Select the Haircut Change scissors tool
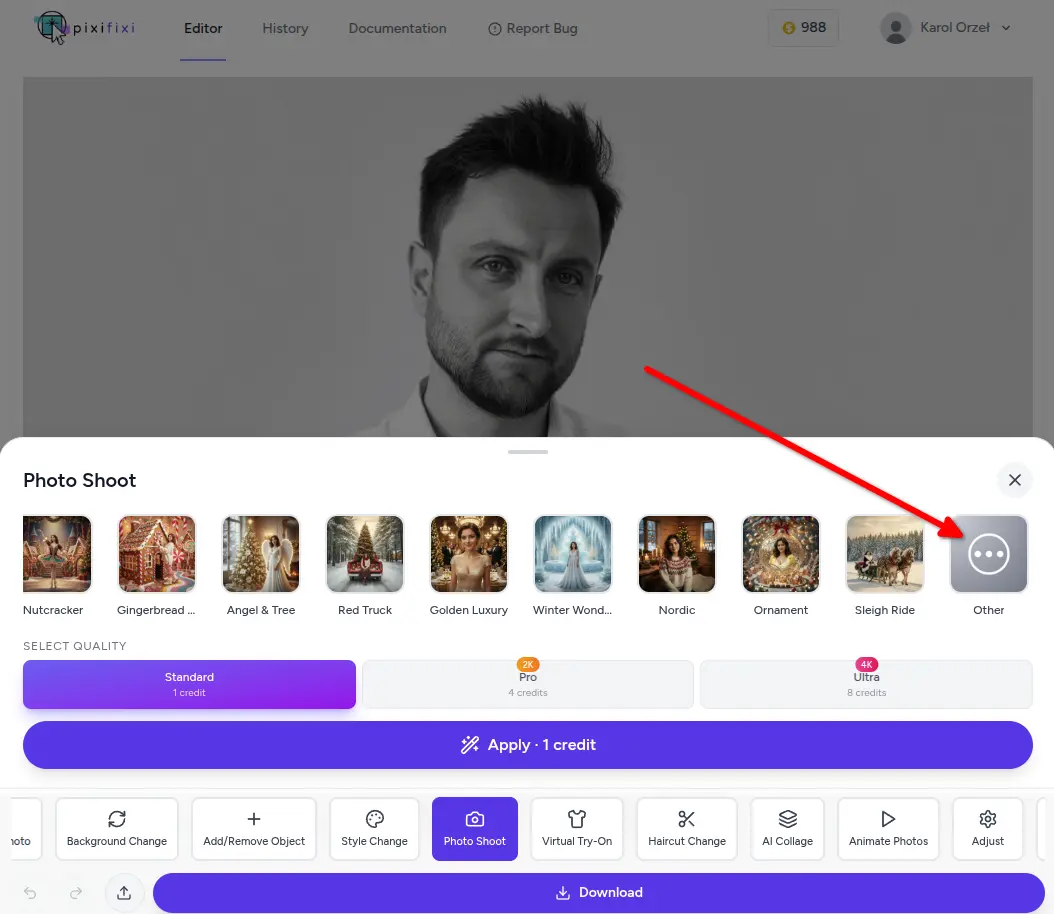 pyautogui.click(x=687, y=828)
